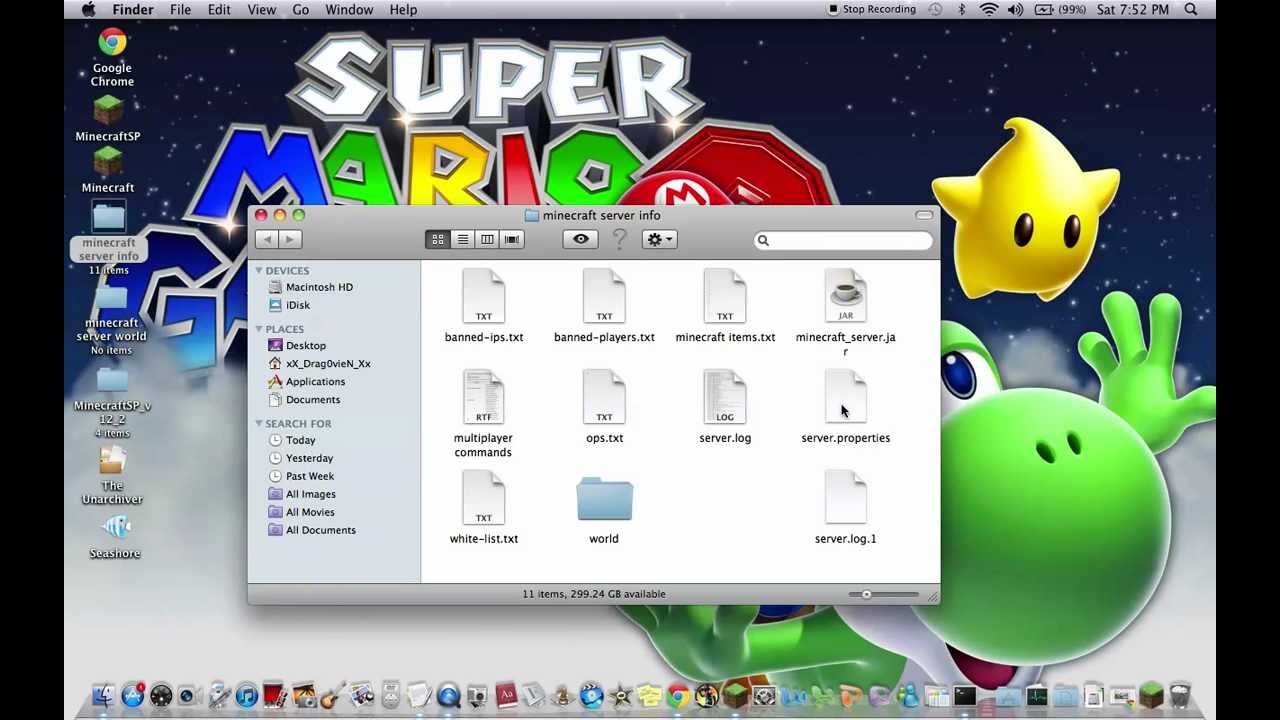Open the Window menu

coord(349,9)
